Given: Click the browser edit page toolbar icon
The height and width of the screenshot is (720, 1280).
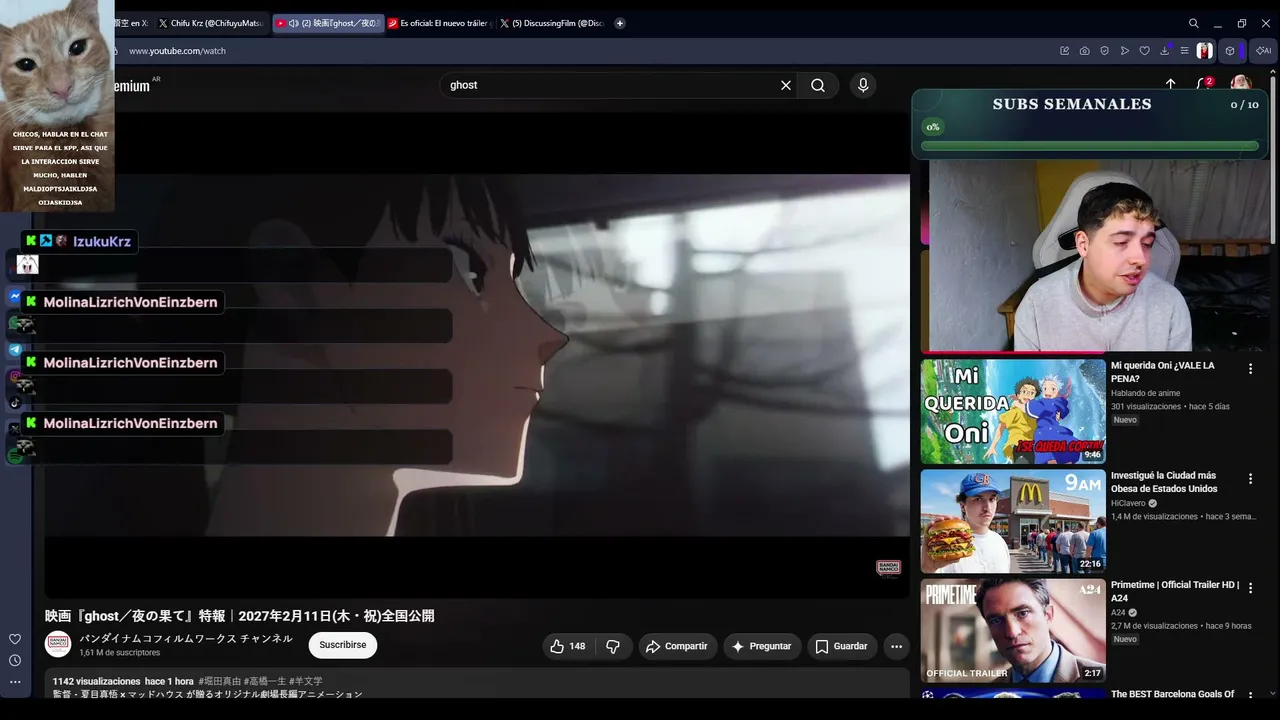Looking at the screenshot, I should (1065, 51).
